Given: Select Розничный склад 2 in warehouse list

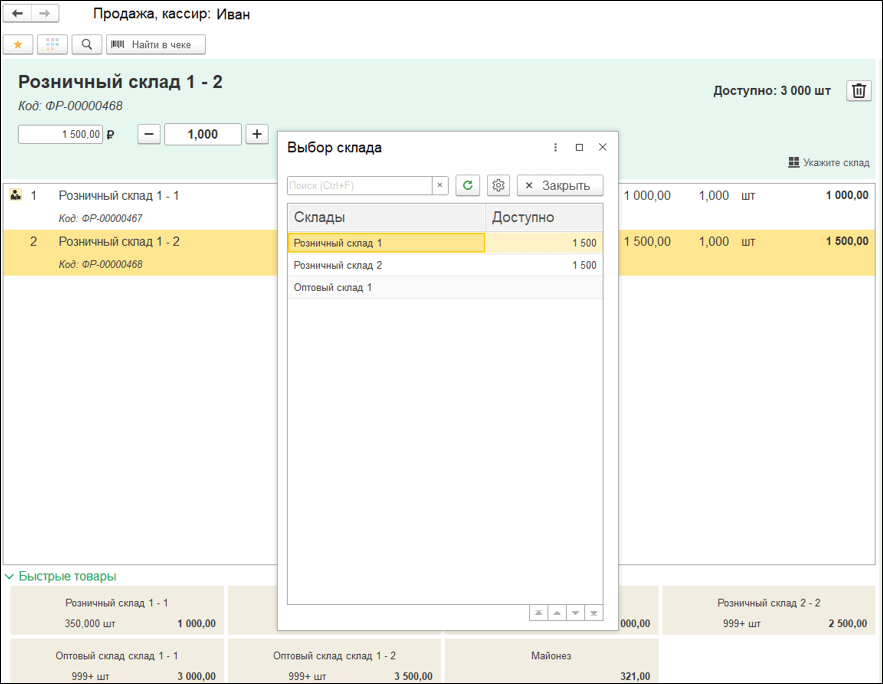Looking at the screenshot, I should [338, 266].
